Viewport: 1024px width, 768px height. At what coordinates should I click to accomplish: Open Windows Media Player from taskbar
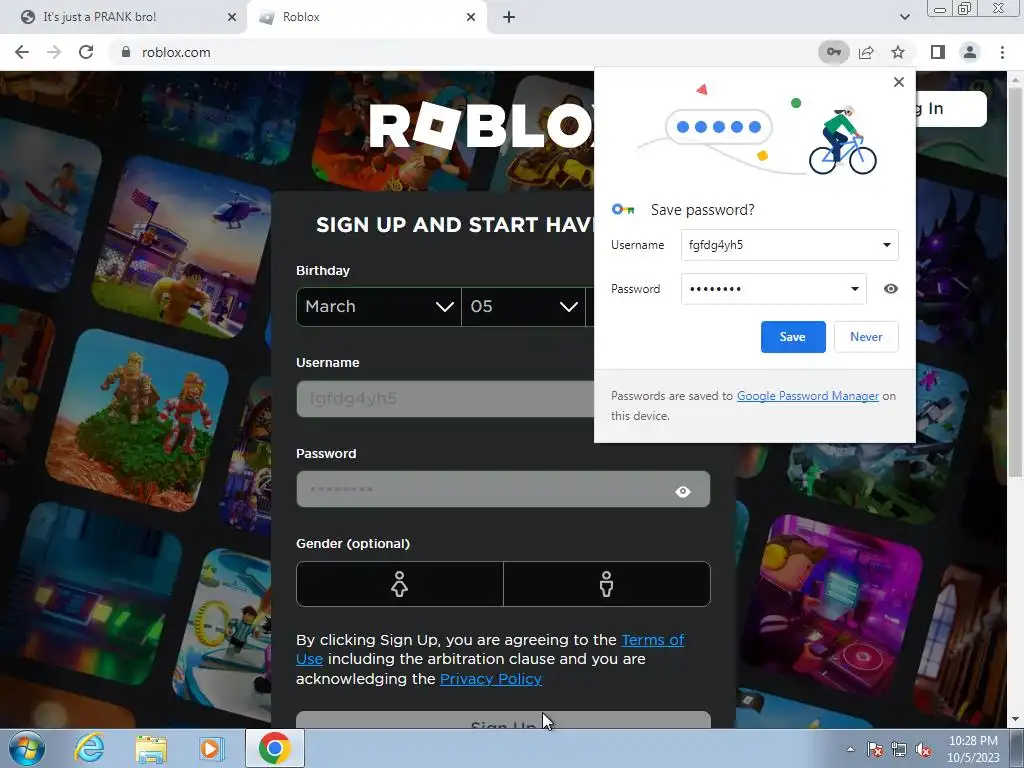pos(211,748)
